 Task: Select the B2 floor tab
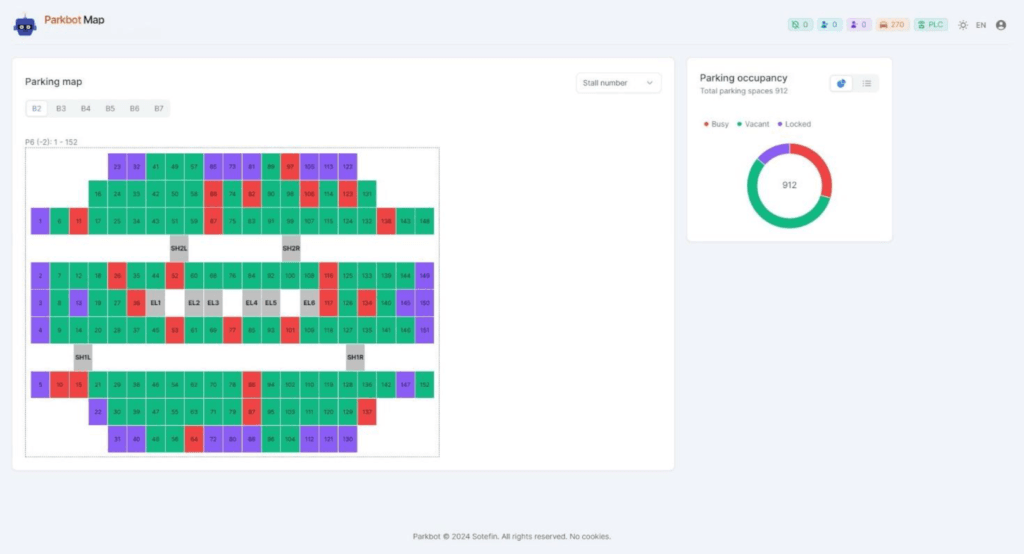(37, 108)
